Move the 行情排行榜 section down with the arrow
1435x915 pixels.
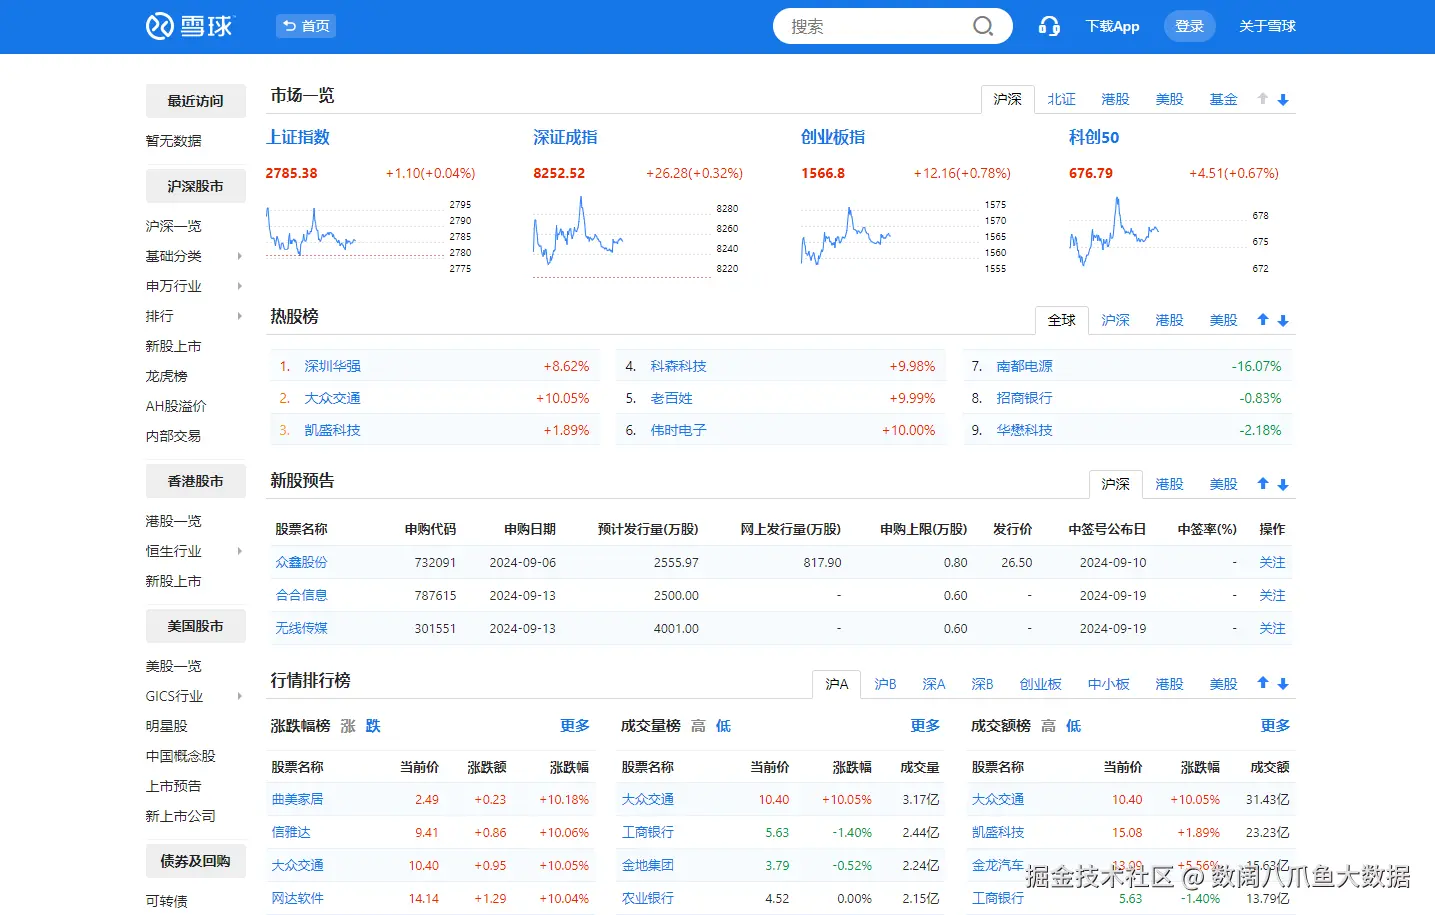pos(1283,684)
